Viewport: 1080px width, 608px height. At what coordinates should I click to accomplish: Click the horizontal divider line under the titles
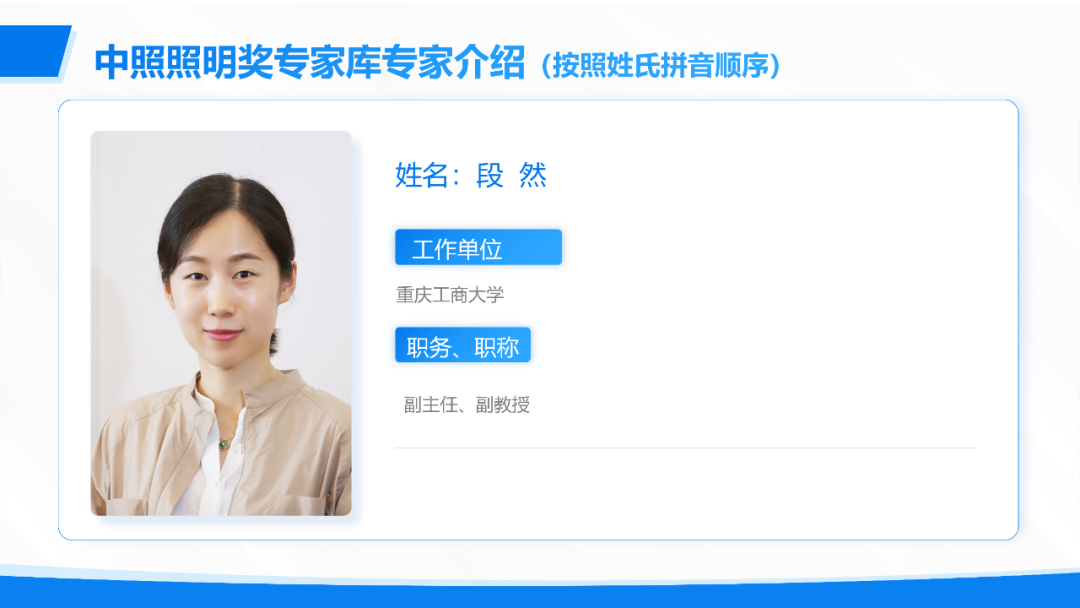[x=685, y=448]
